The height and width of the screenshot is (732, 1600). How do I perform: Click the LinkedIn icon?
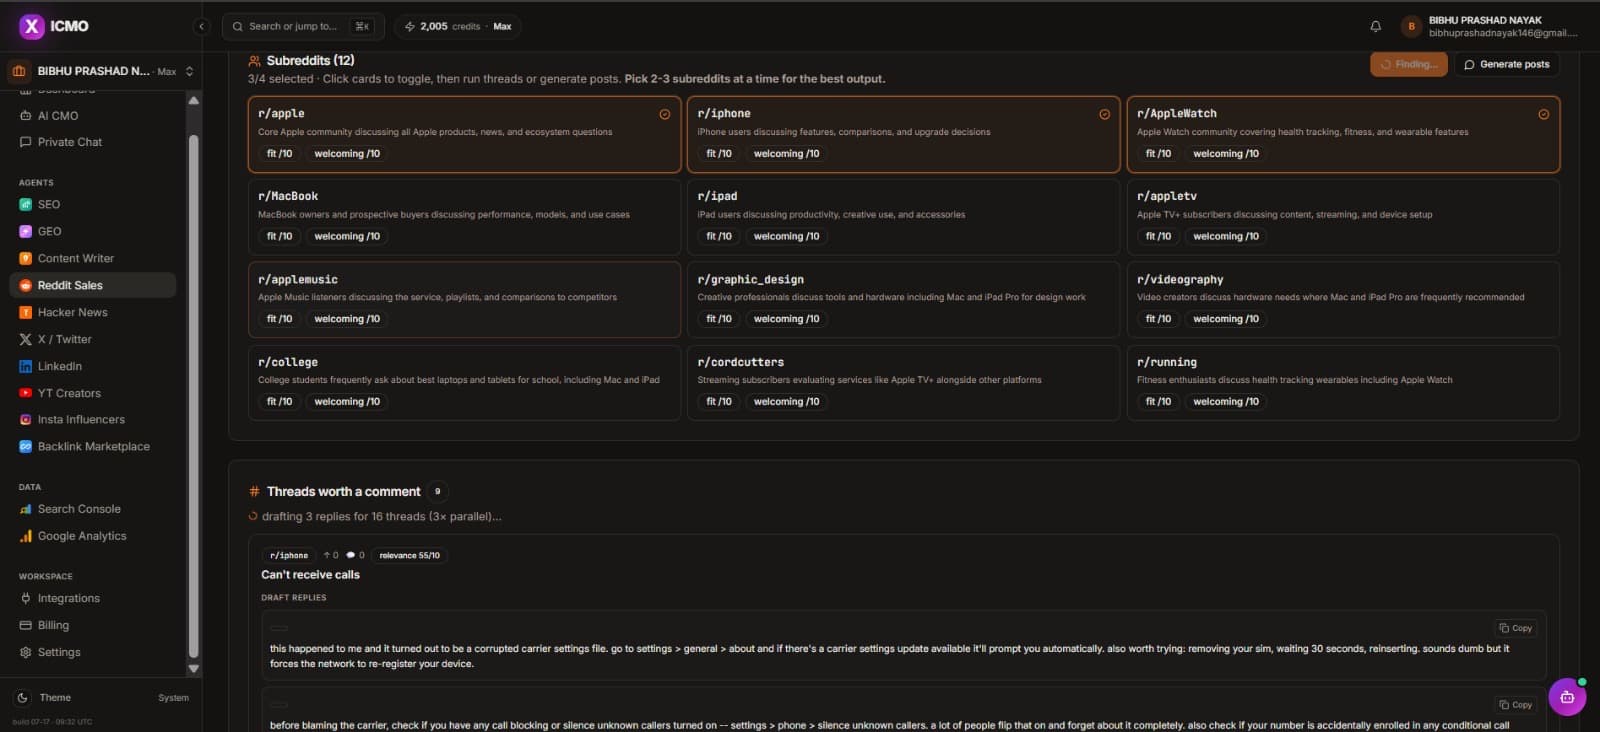pyautogui.click(x=26, y=366)
